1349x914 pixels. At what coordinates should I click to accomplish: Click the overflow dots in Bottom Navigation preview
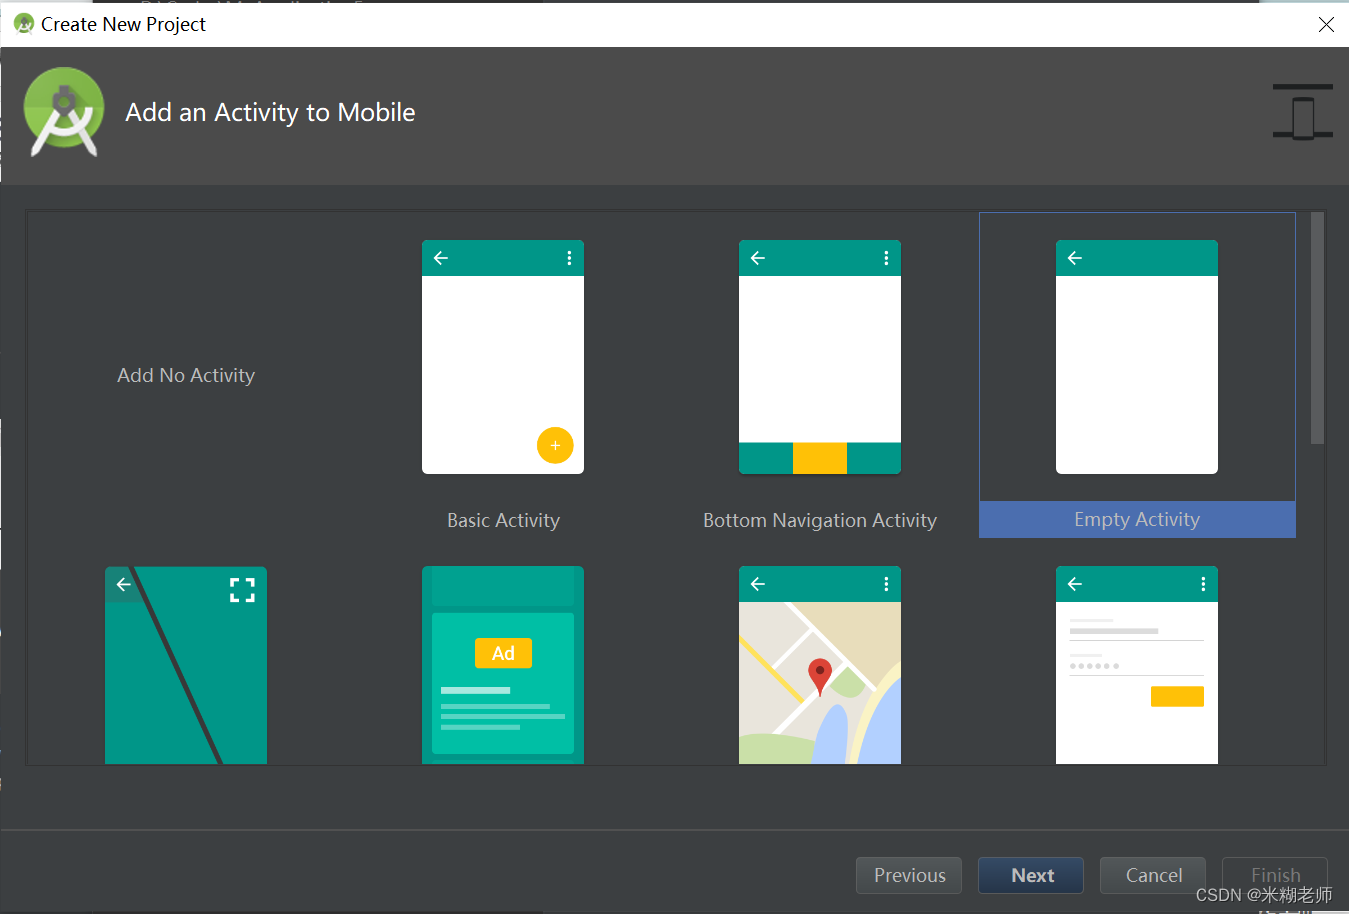[x=886, y=258]
